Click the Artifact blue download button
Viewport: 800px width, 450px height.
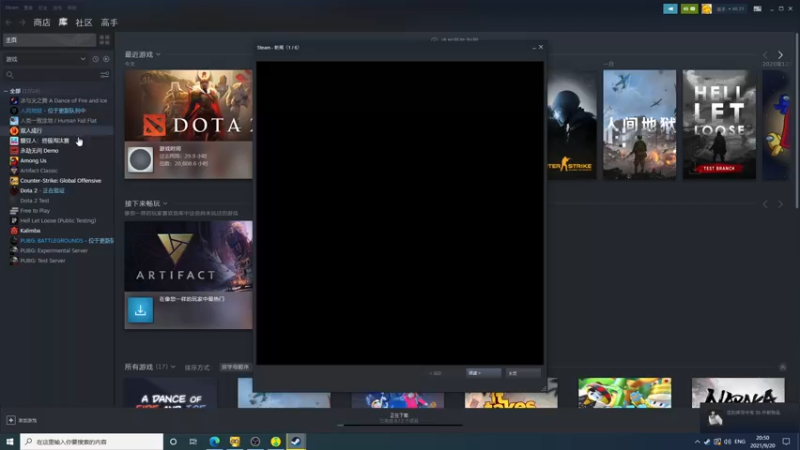tap(140, 310)
